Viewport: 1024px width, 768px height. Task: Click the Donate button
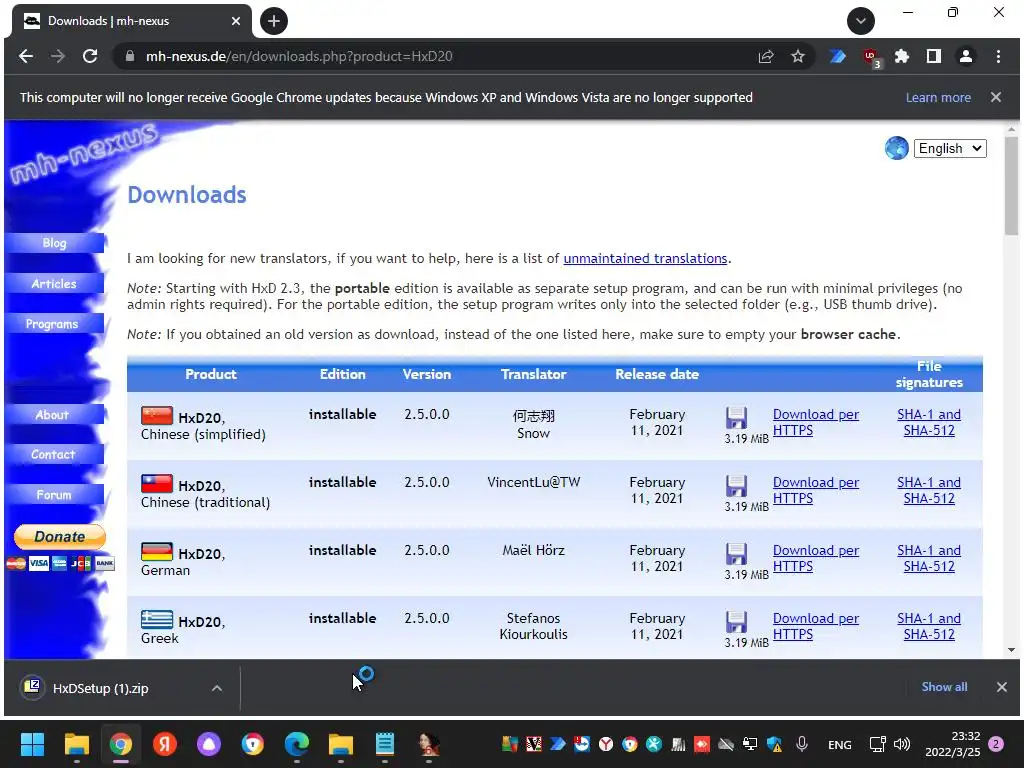point(59,536)
